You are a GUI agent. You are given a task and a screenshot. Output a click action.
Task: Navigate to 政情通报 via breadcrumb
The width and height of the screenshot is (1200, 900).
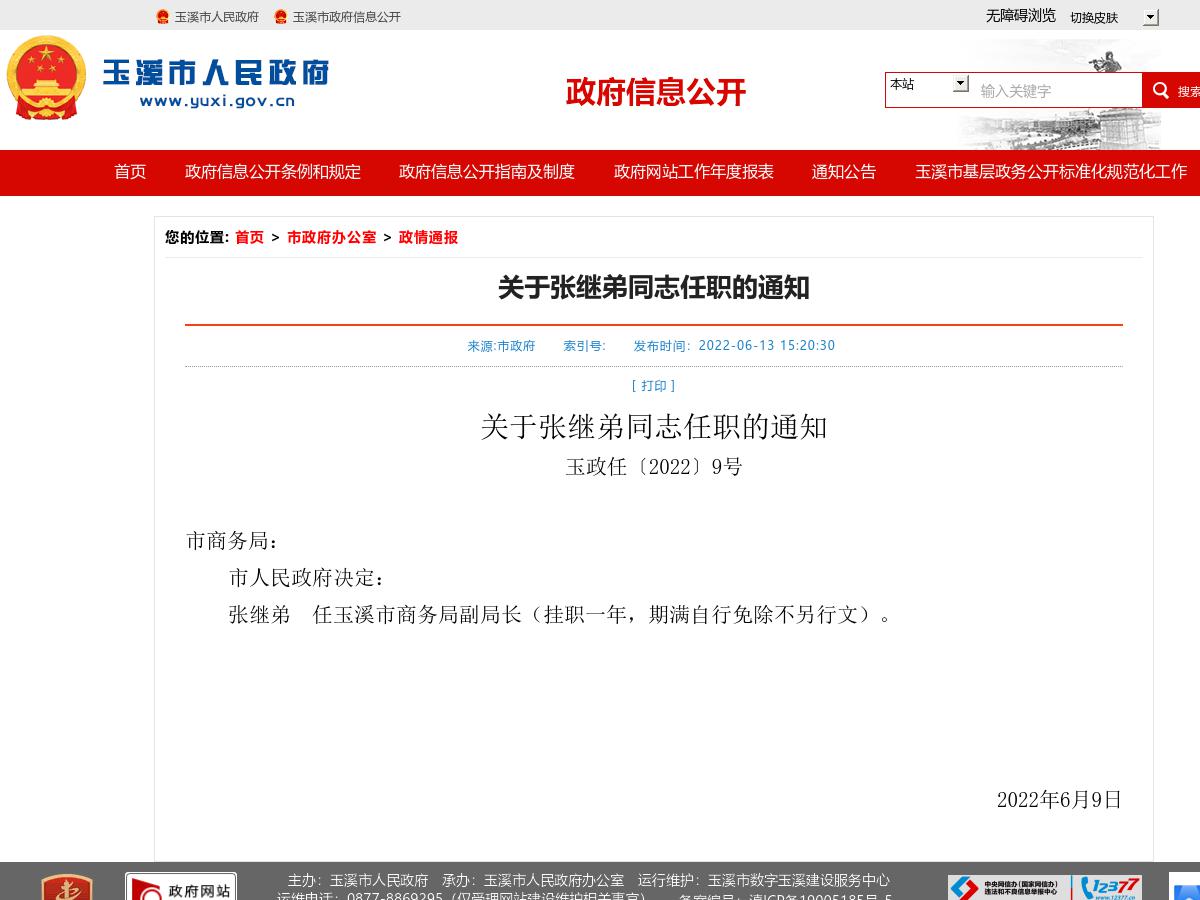427,238
